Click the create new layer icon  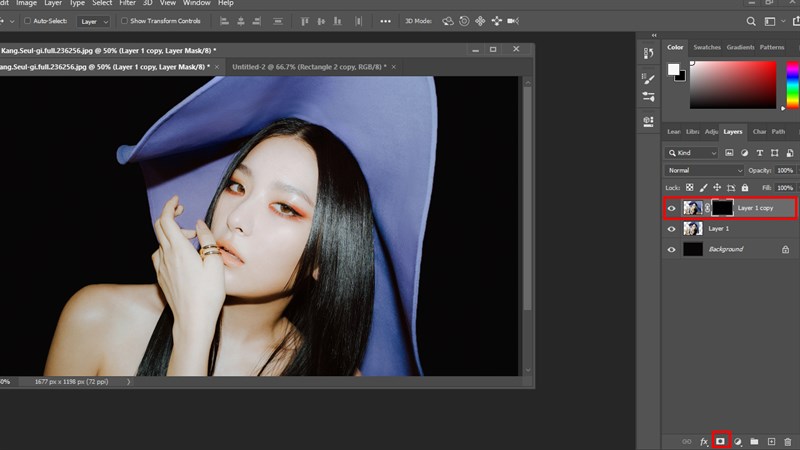coord(771,441)
